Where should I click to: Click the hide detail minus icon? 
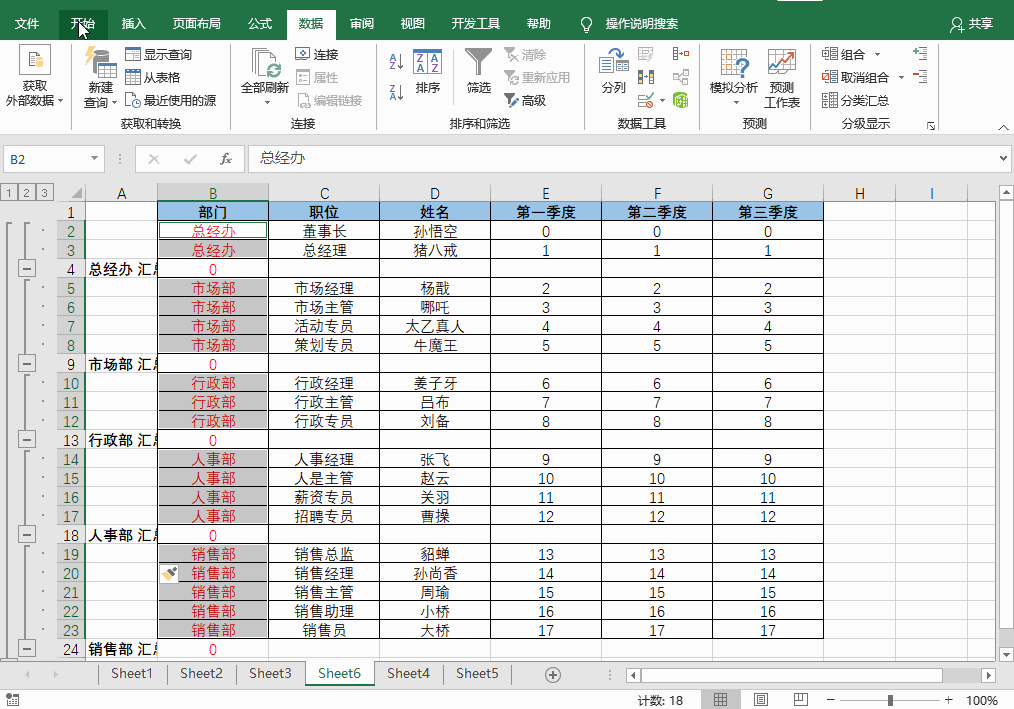pos(920,77)
